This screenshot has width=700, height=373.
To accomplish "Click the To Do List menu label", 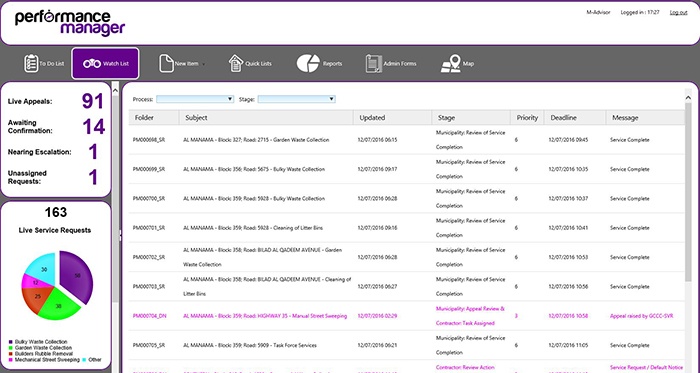I will click(52, 64).
